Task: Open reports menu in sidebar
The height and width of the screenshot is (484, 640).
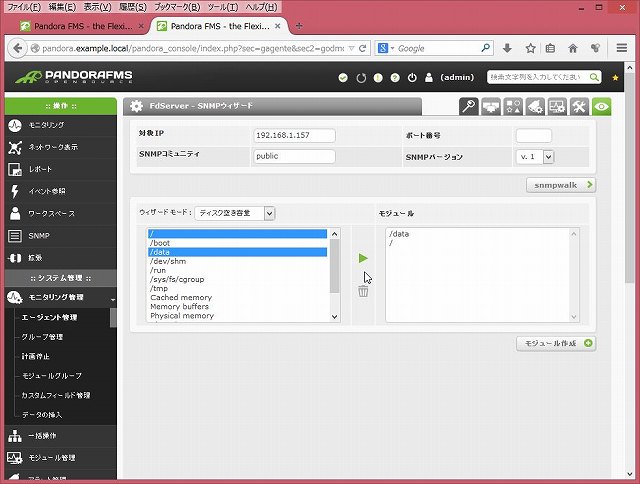Action: [x=60, y=169]
